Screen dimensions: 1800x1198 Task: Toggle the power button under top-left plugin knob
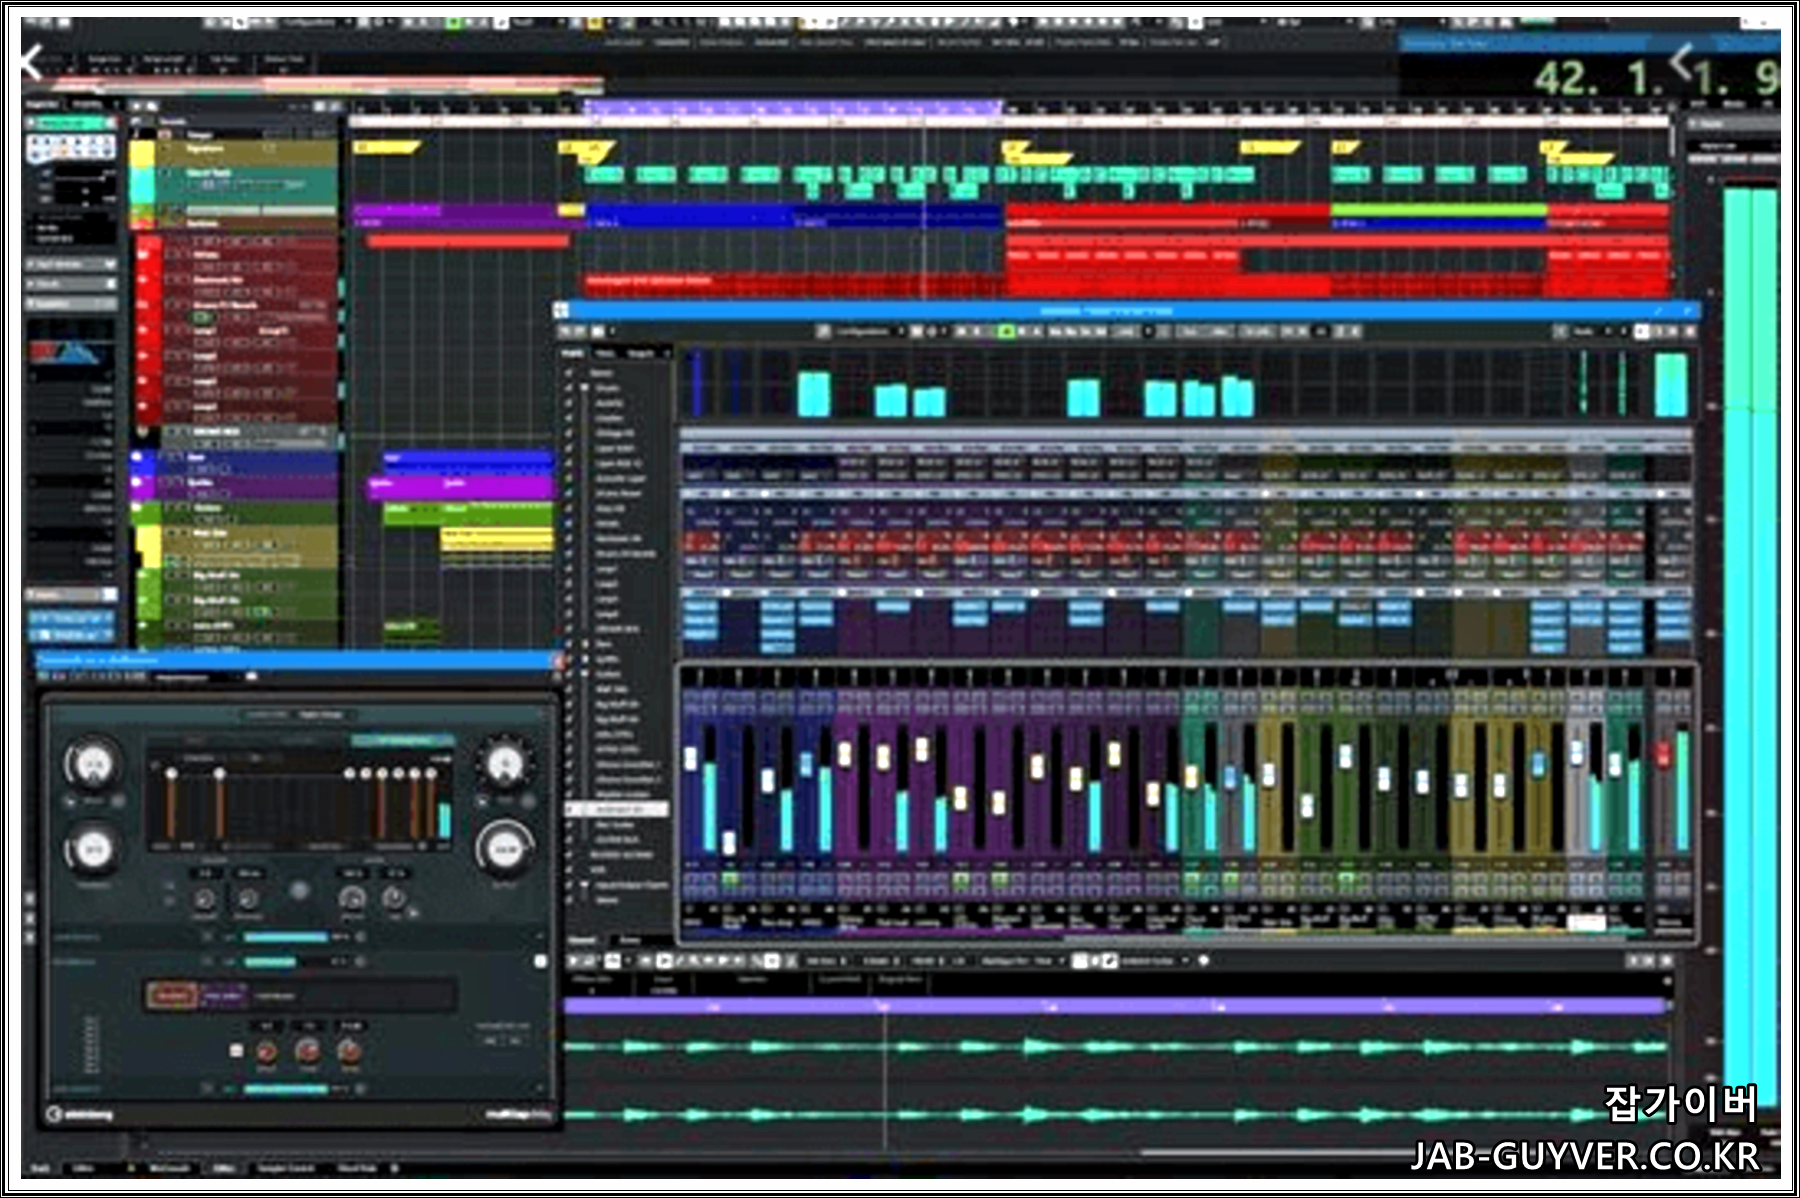[x=72, y=801]
